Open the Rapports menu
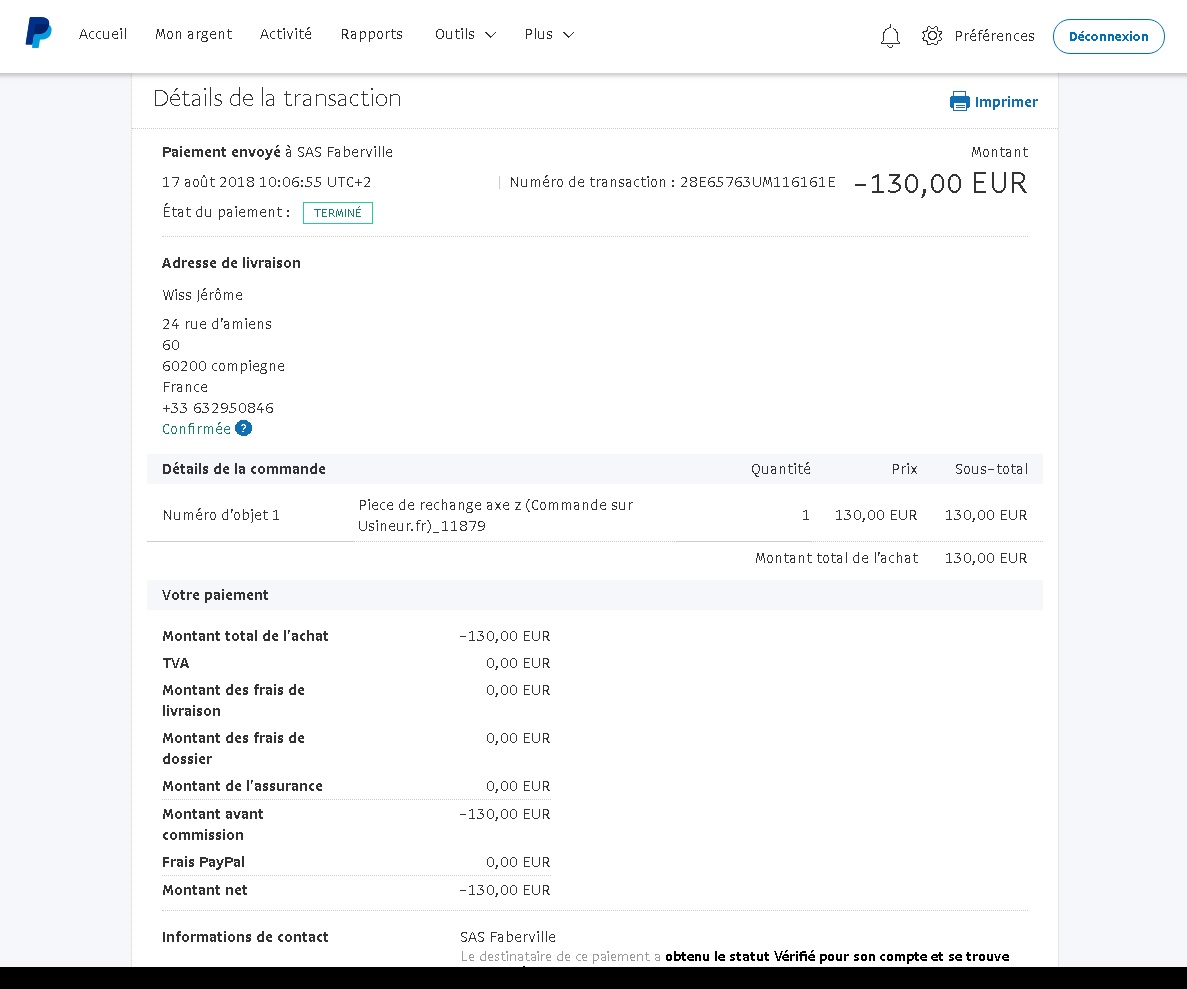The image size is (1187, 989). (x=372, y=34)
